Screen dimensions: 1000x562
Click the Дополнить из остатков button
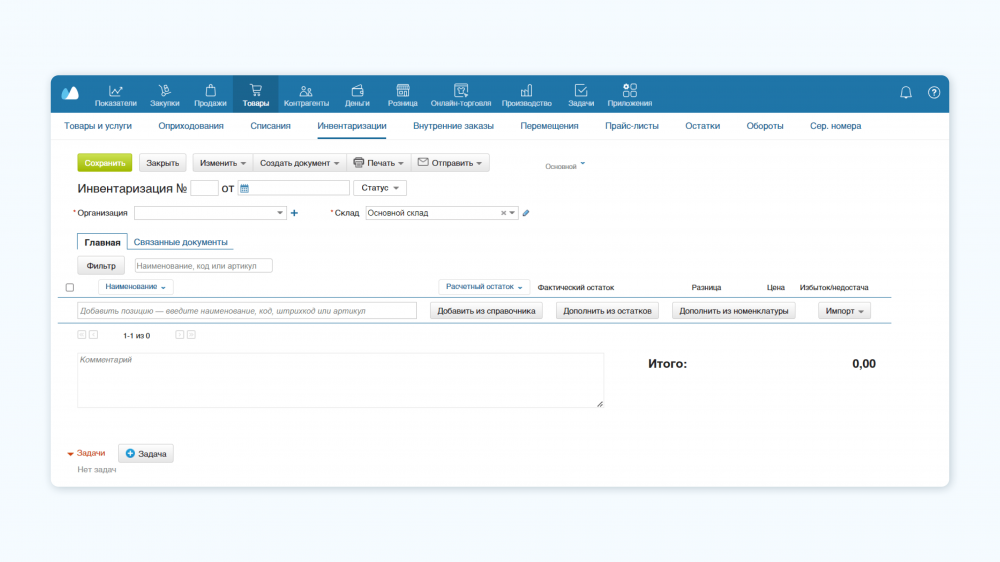tap(608, 311)
